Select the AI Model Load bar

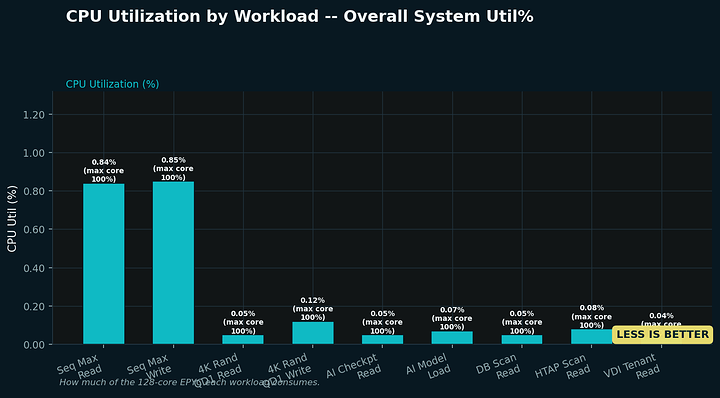point(452,337)
